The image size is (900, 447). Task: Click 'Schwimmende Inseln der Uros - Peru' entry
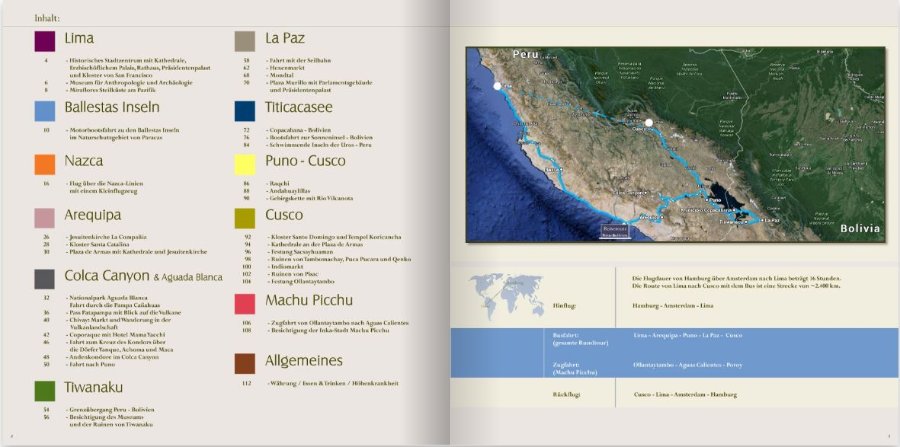tap(319, 145)
